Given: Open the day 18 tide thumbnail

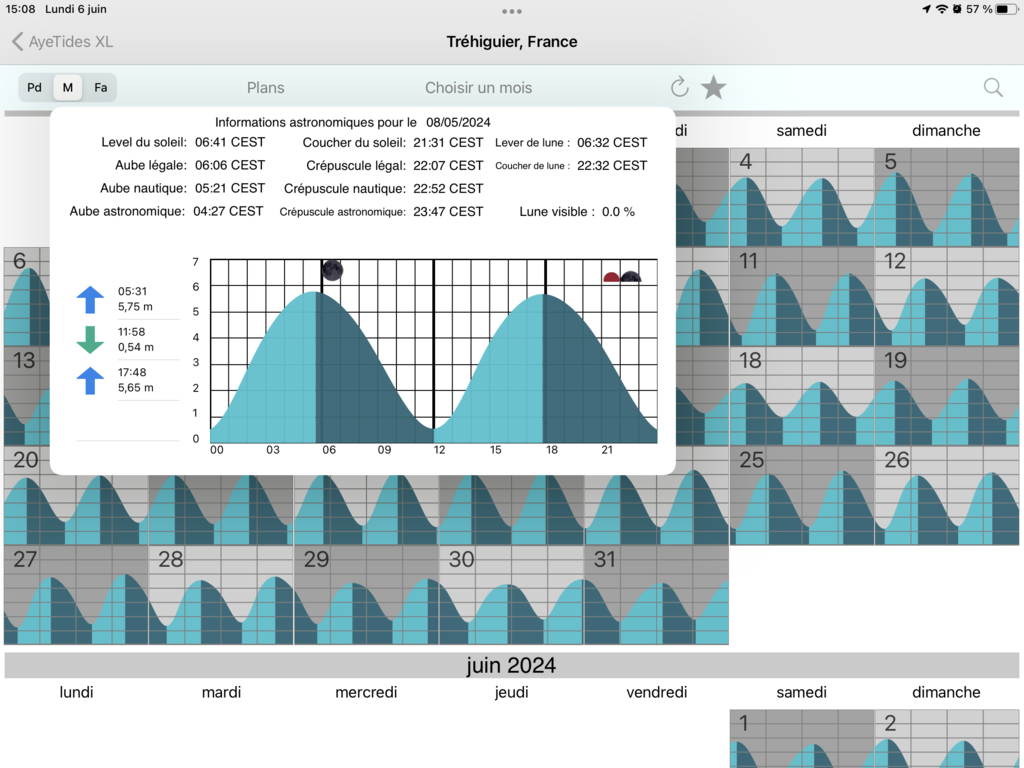Looking at the screenshot, I should coord(801,396).
